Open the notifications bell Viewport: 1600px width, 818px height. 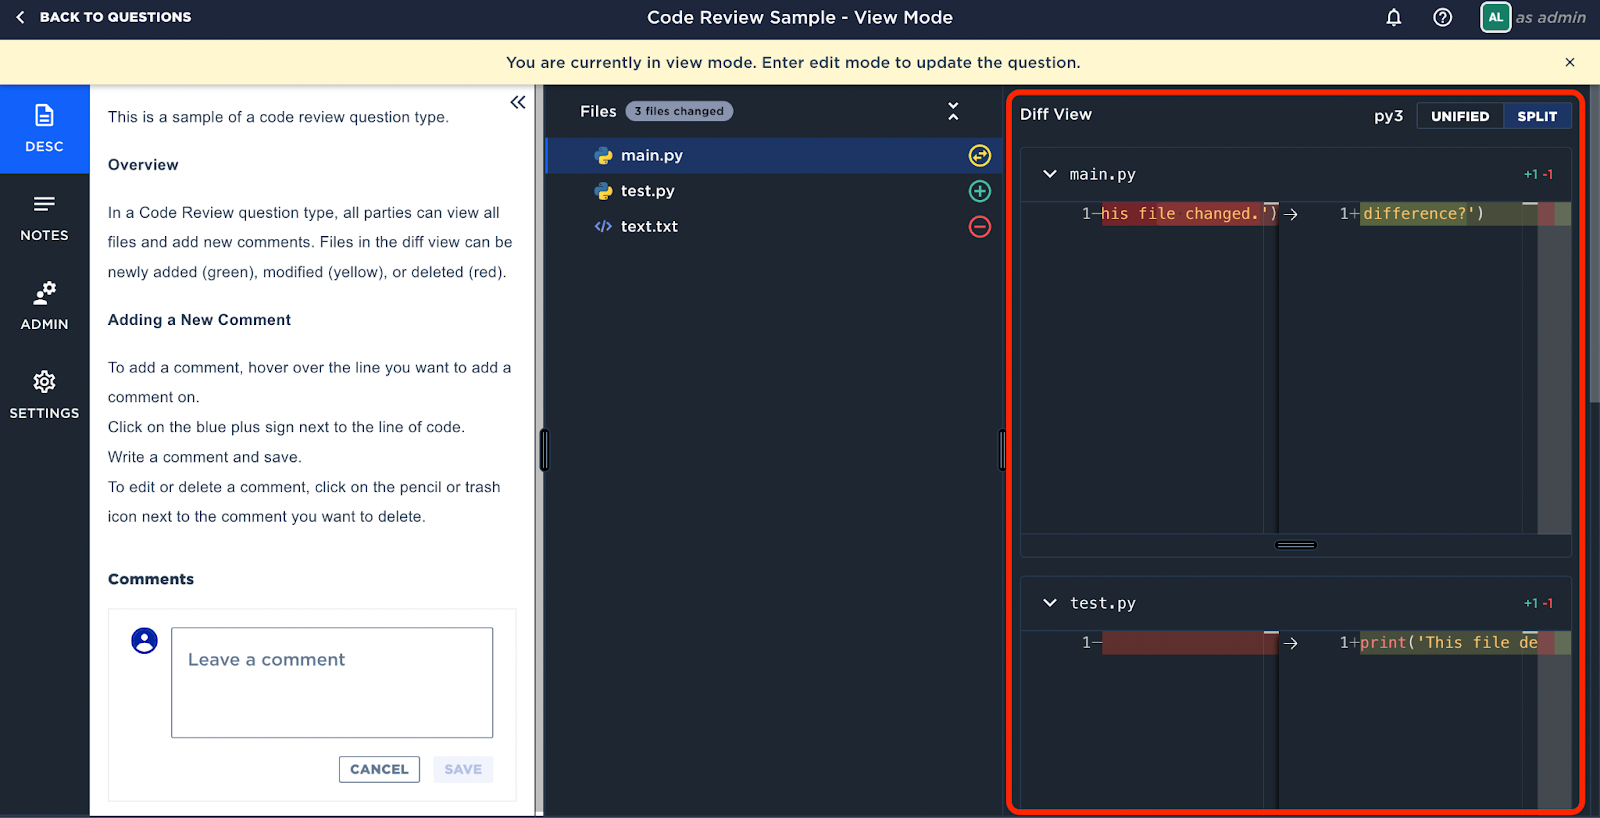point(1394,17)
